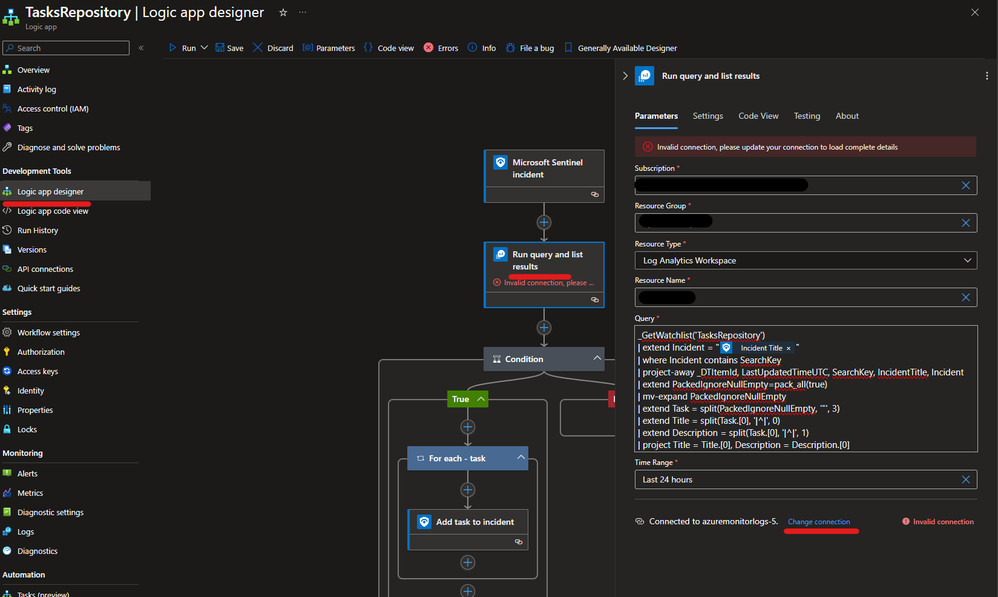Open the Settings tab in details panel
Viewport: 998px width, 597px height.
(x=708, y=116)
